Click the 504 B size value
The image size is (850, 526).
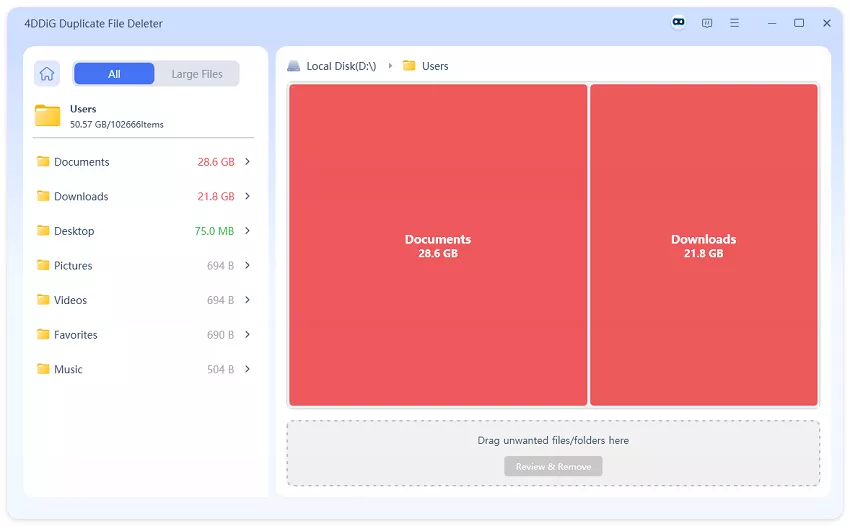coord(220,369)
